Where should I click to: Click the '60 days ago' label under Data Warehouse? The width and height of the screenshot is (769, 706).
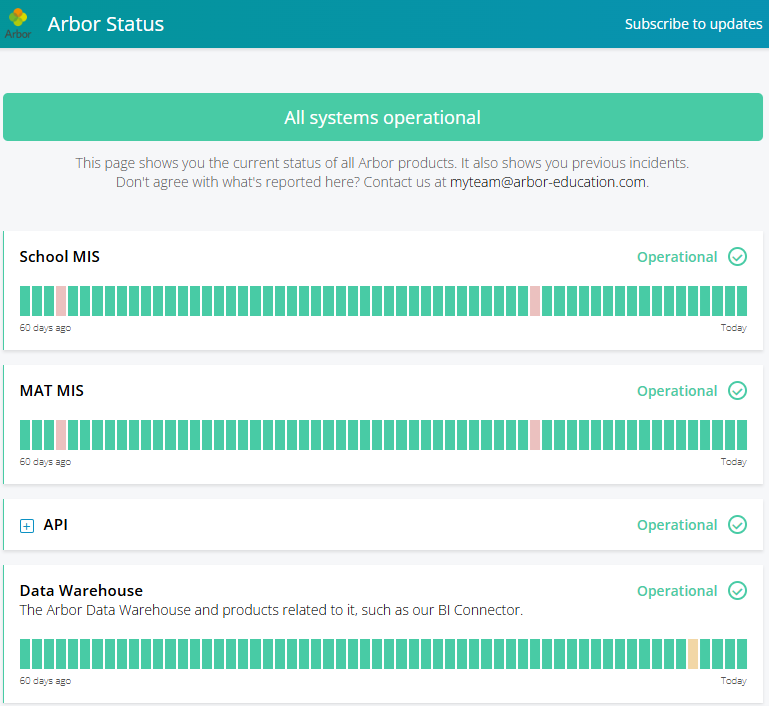[45, 681]
